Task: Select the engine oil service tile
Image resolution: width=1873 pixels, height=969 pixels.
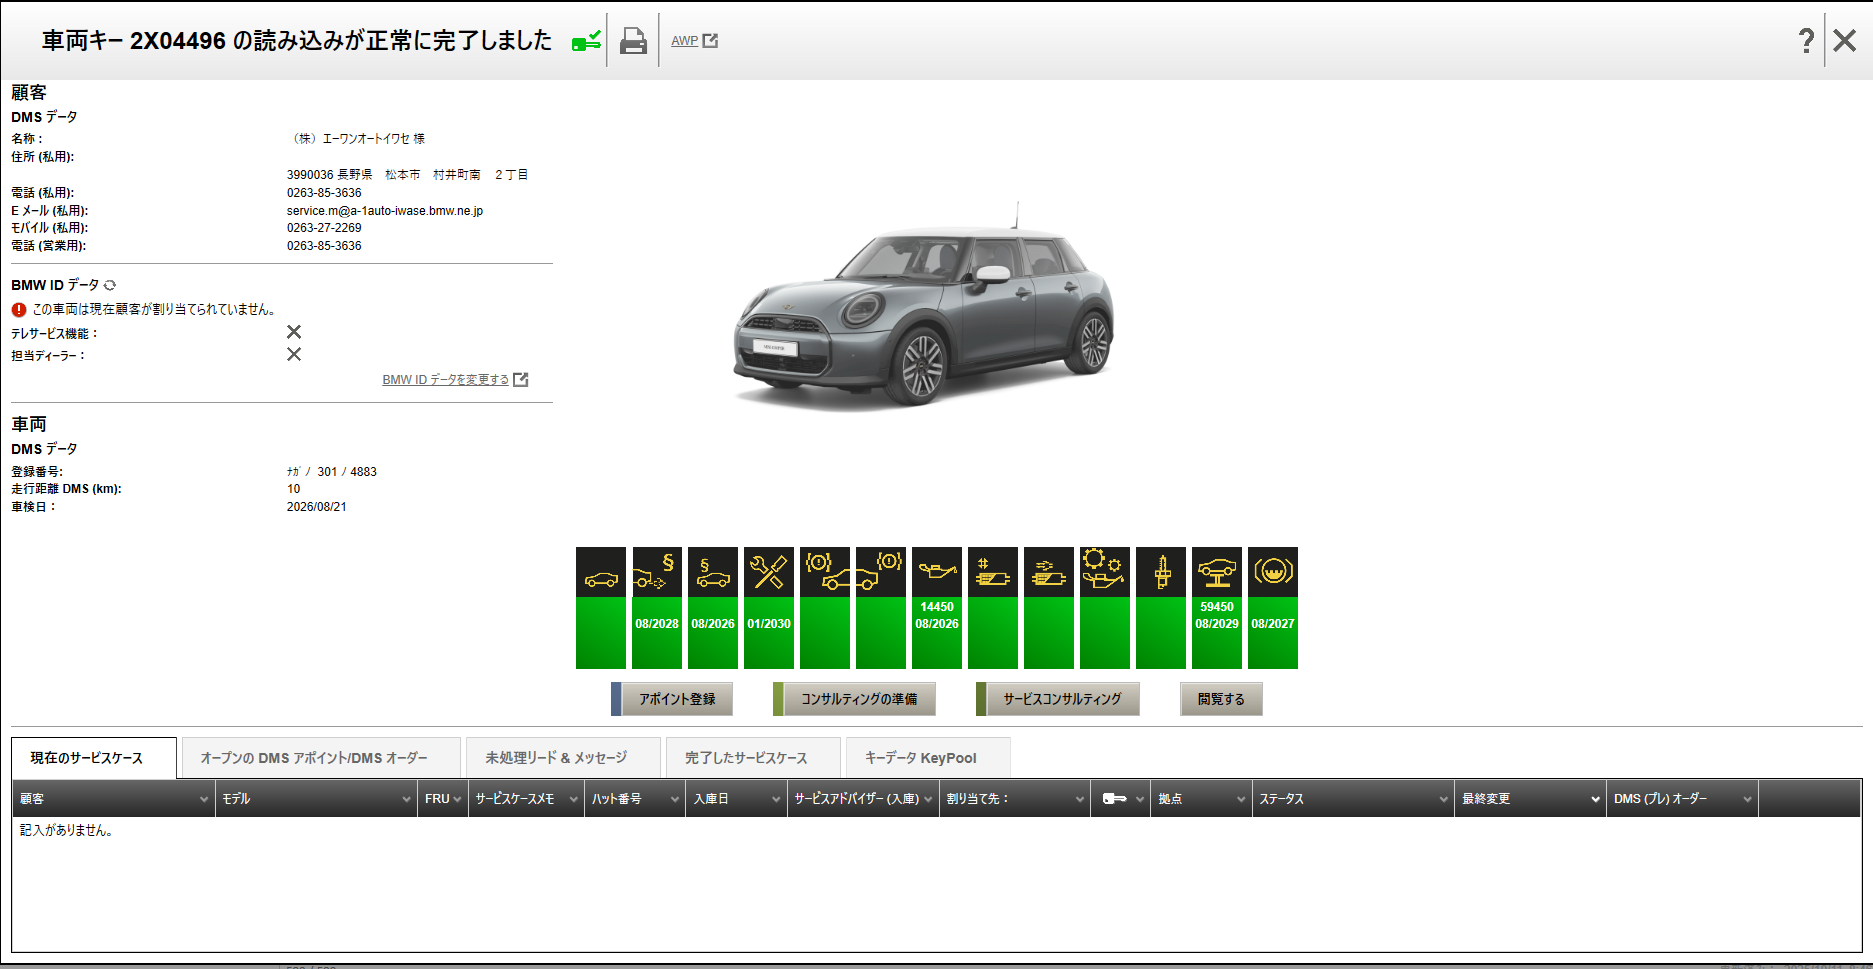Action: click(936, 607)
